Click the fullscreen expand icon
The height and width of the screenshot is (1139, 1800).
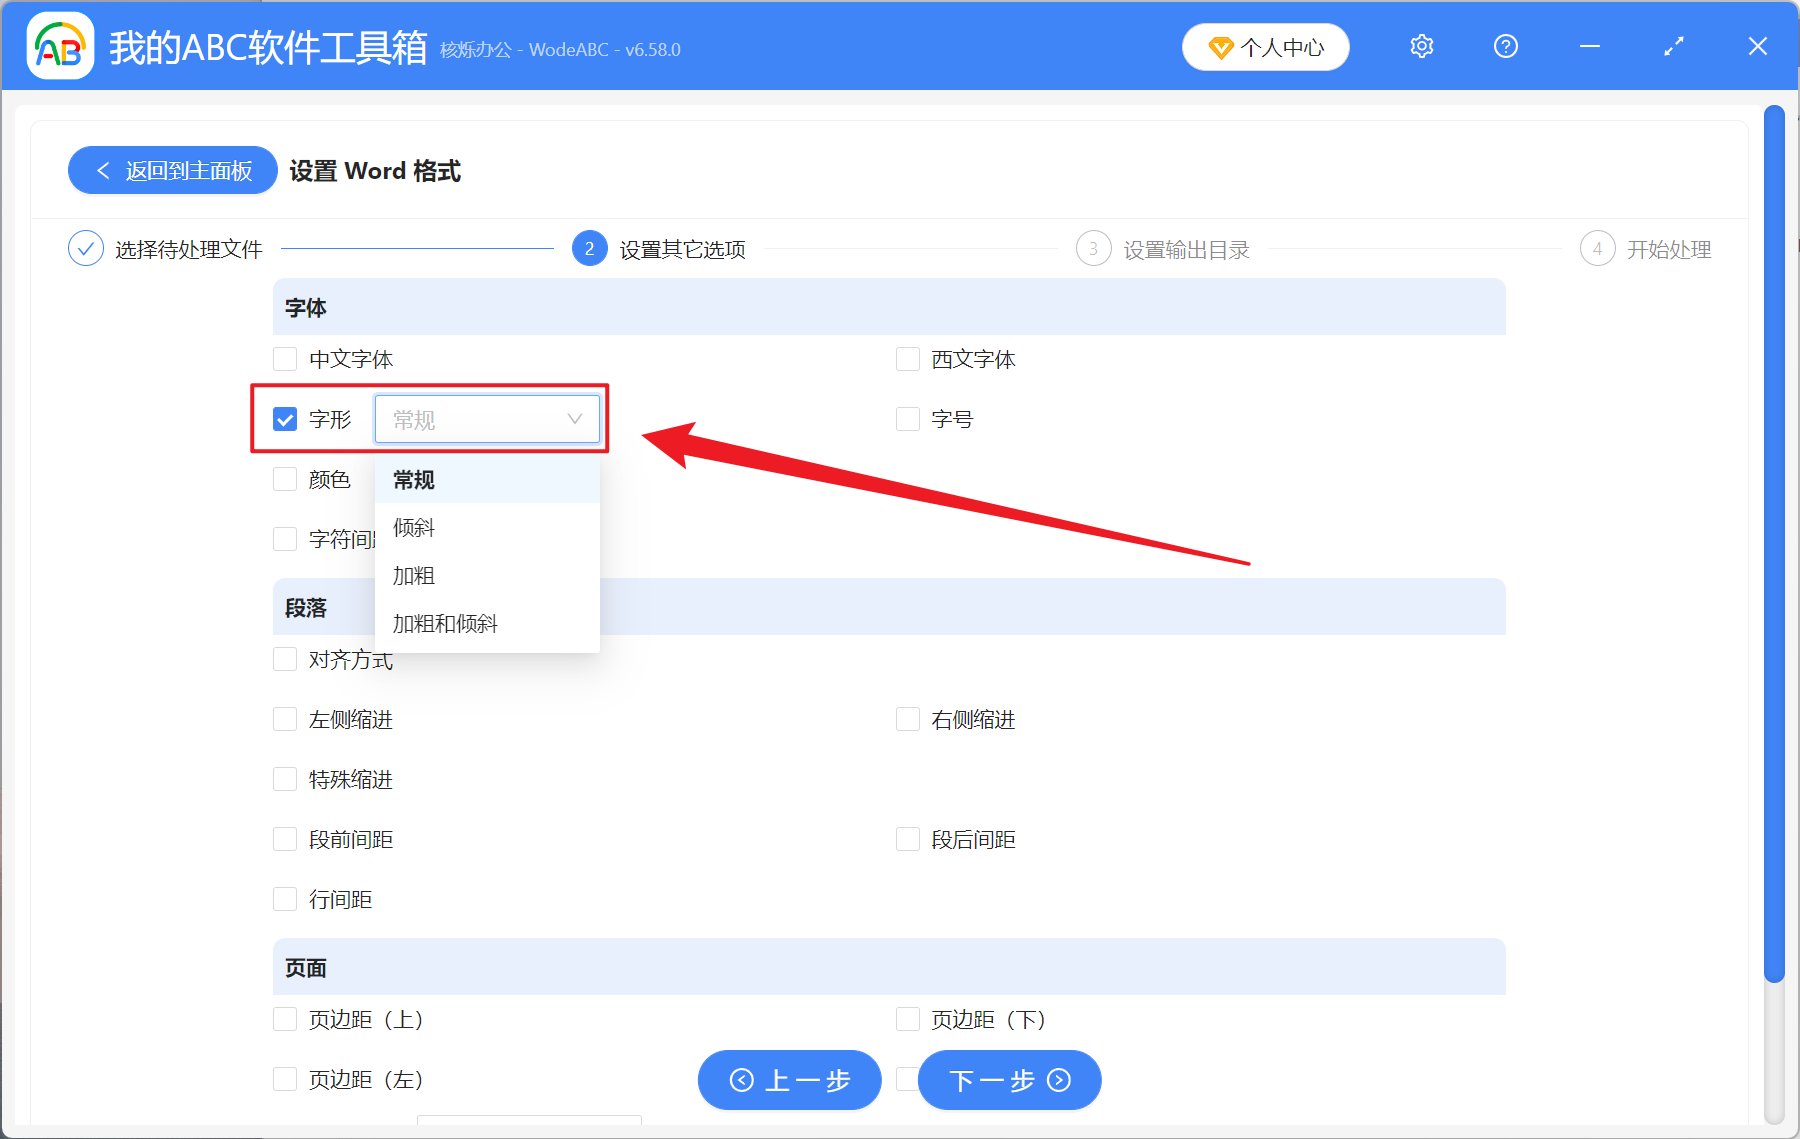tap(1673, 46)
